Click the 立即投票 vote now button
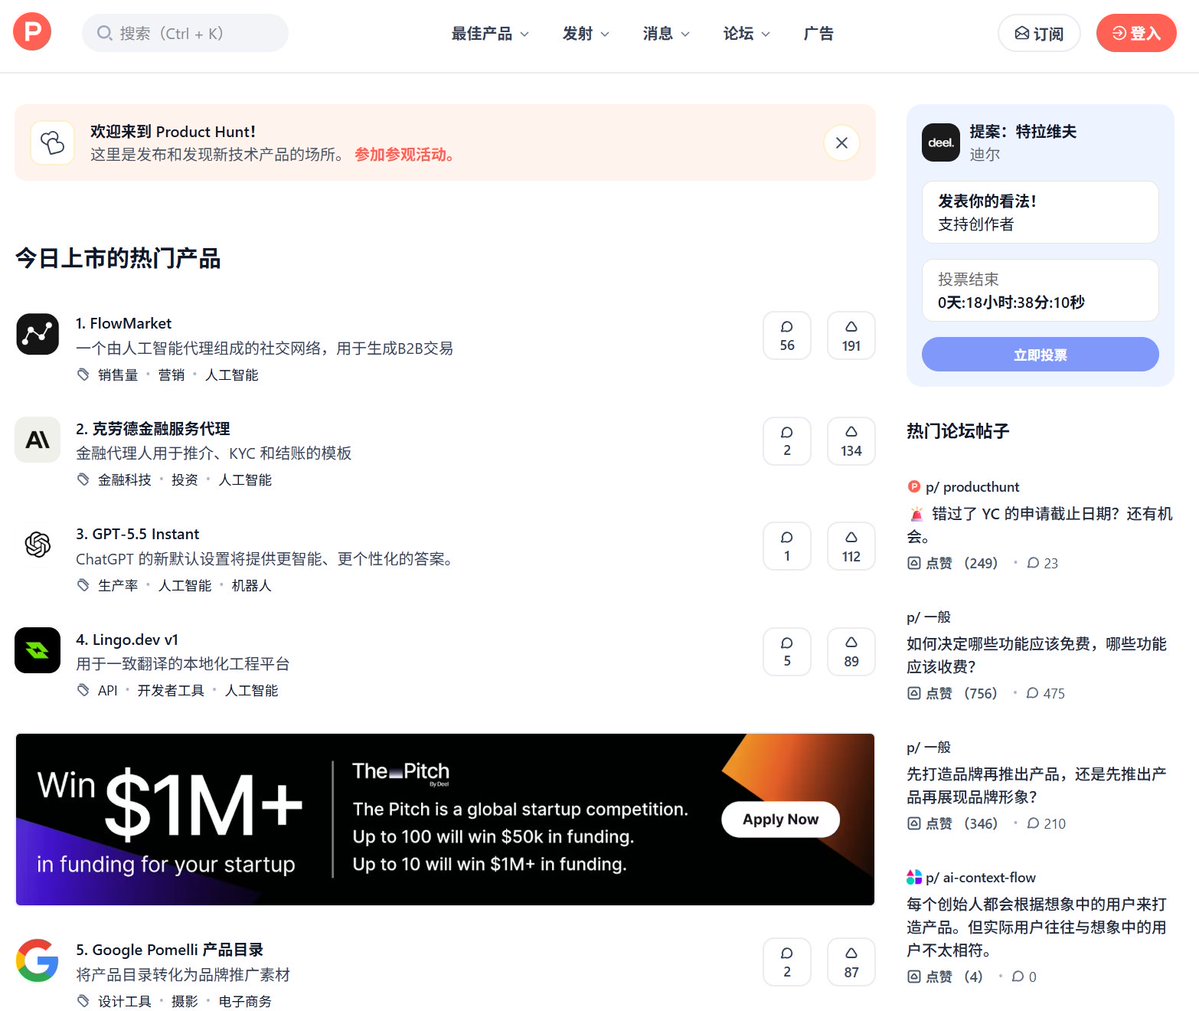Image resolution: width=1199 pixels, height=1011 pixels. [x=1040, y=355]
